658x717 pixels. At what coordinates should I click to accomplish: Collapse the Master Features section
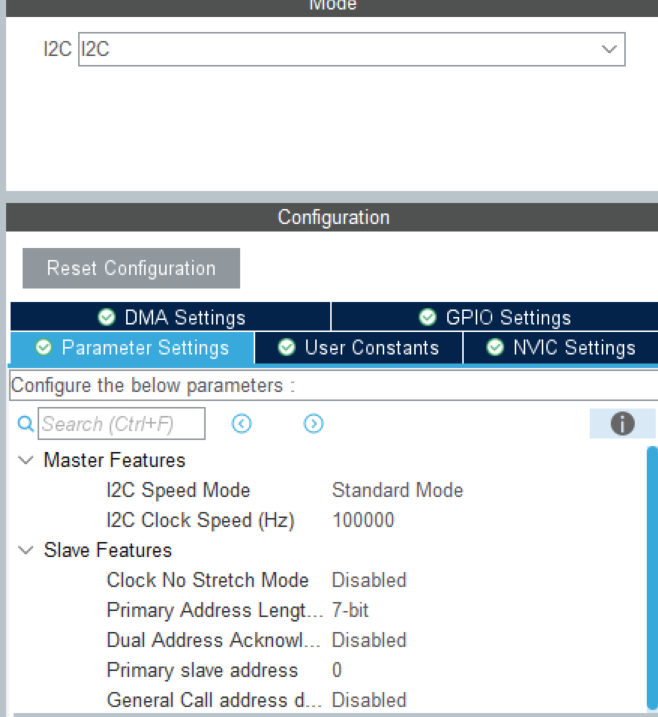coord(25,461)
